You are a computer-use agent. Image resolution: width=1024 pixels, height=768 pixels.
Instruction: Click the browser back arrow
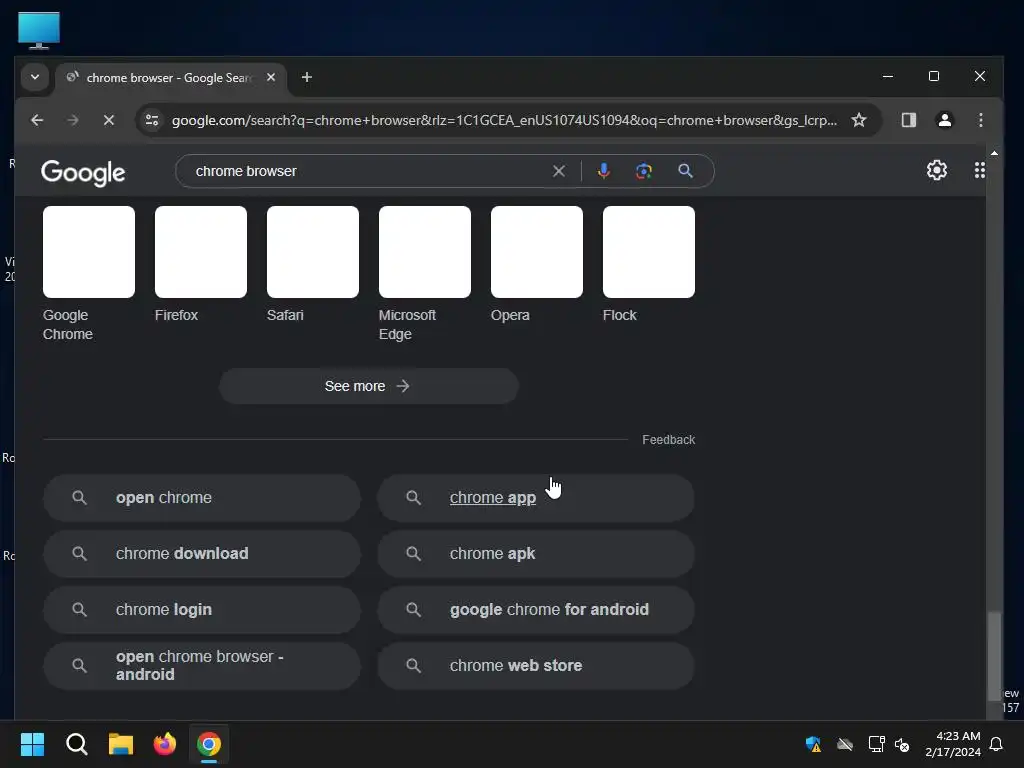point(37,120)
